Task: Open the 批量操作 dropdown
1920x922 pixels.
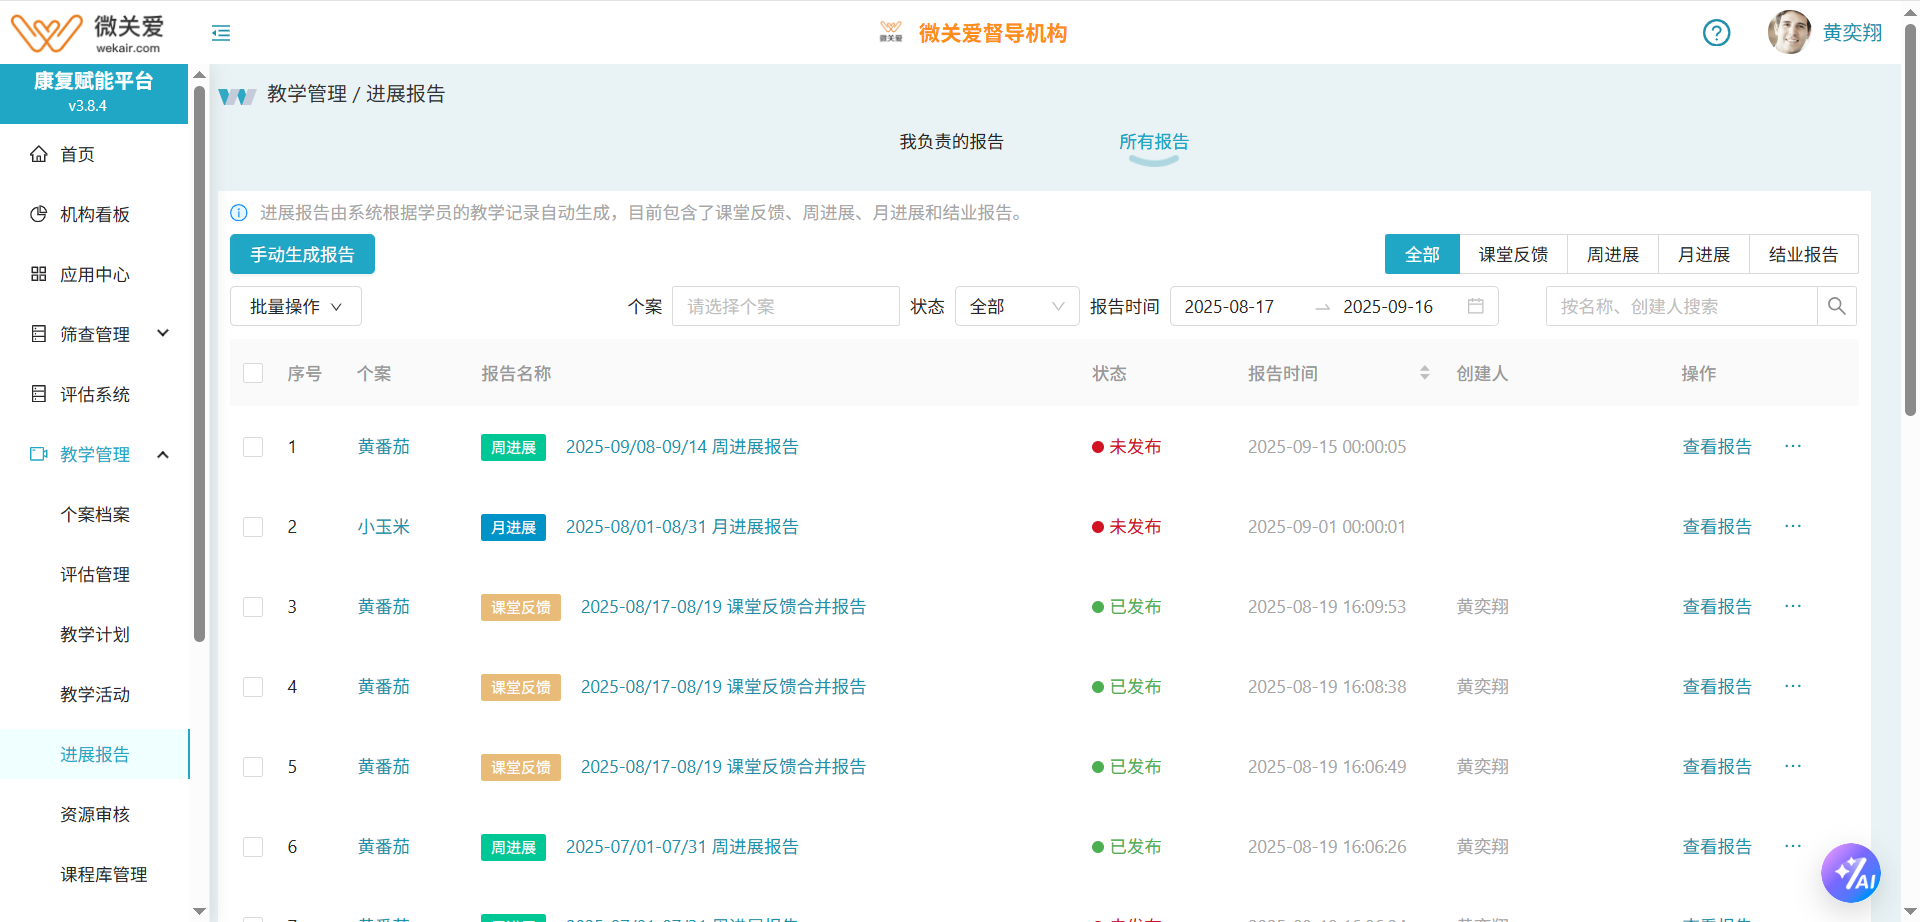Action: click(295, 306)
